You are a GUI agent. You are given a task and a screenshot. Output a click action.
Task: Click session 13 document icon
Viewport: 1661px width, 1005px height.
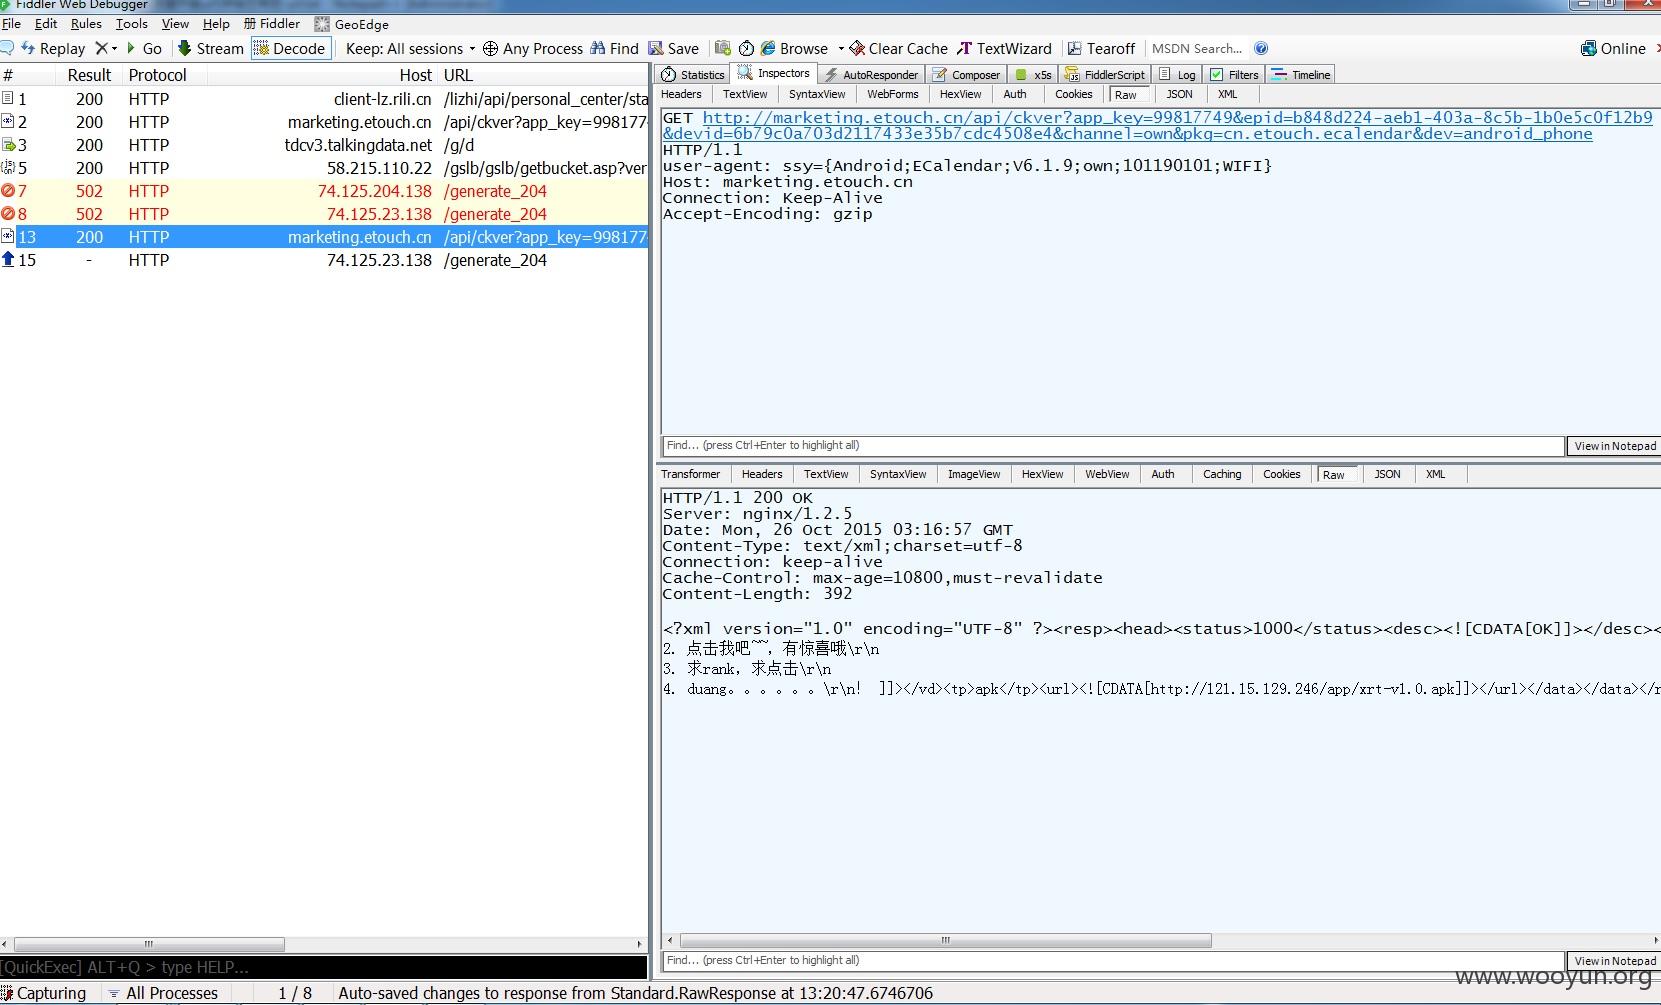pyautogui.click(x=8, y=236)
